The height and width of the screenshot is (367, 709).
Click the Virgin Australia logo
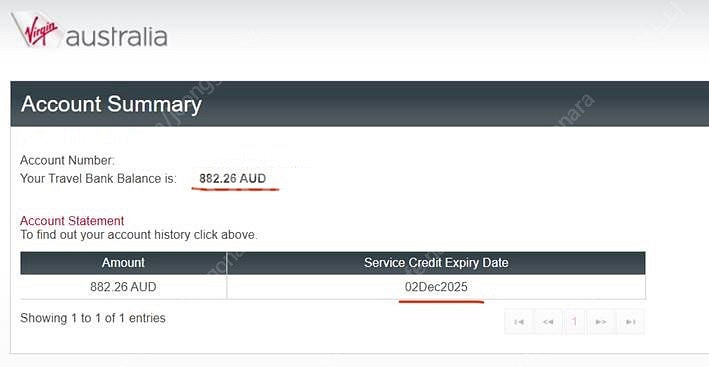click(90, 31)
